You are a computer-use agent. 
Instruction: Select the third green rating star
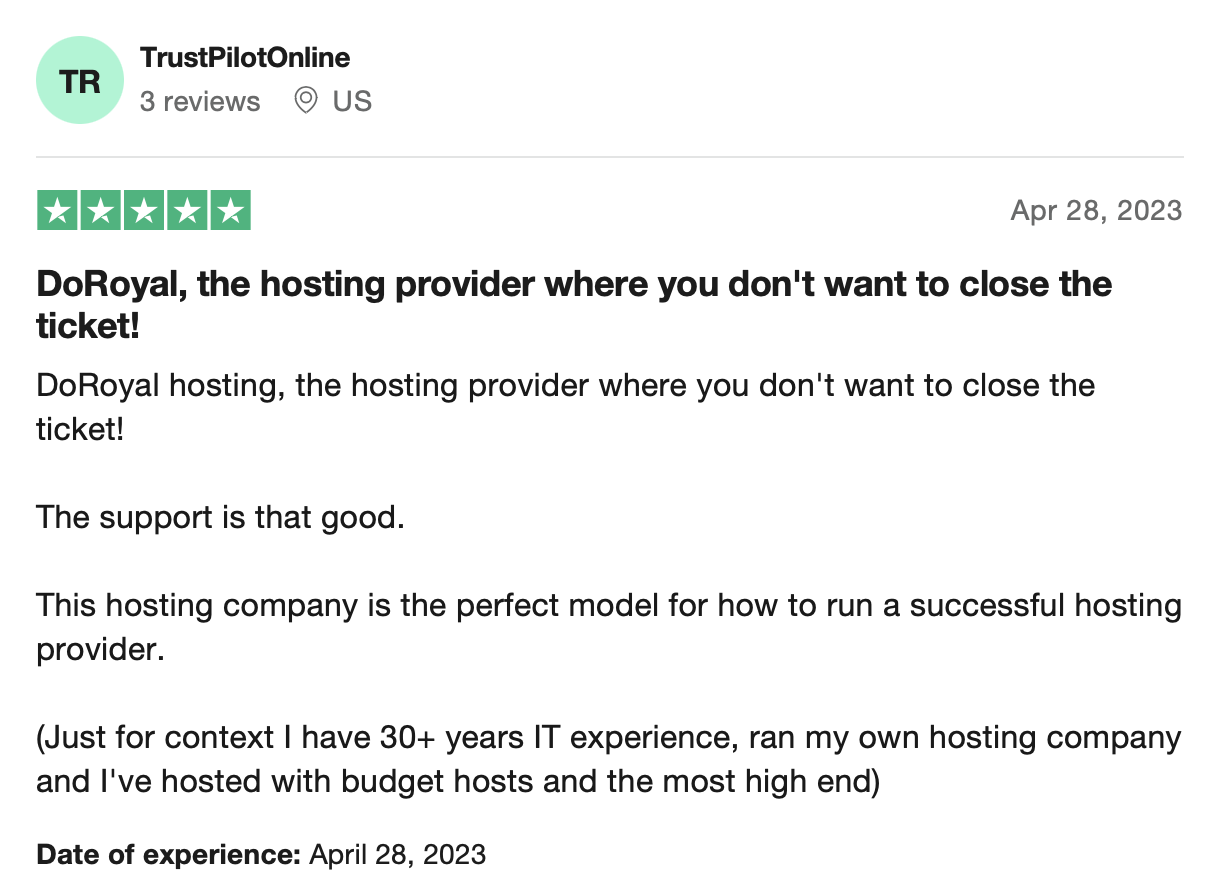[x=144, y=211]
